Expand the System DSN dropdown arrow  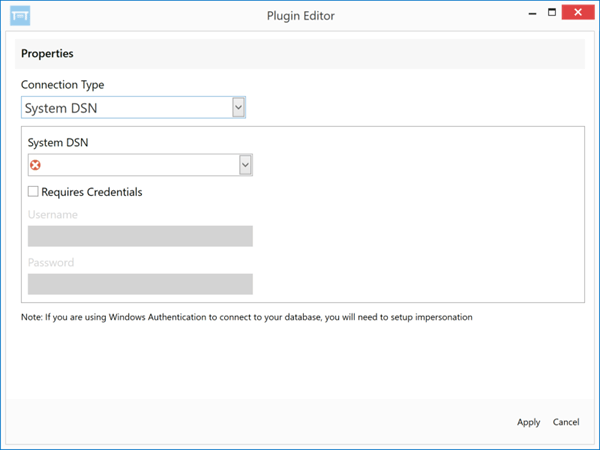click(245, 165)
